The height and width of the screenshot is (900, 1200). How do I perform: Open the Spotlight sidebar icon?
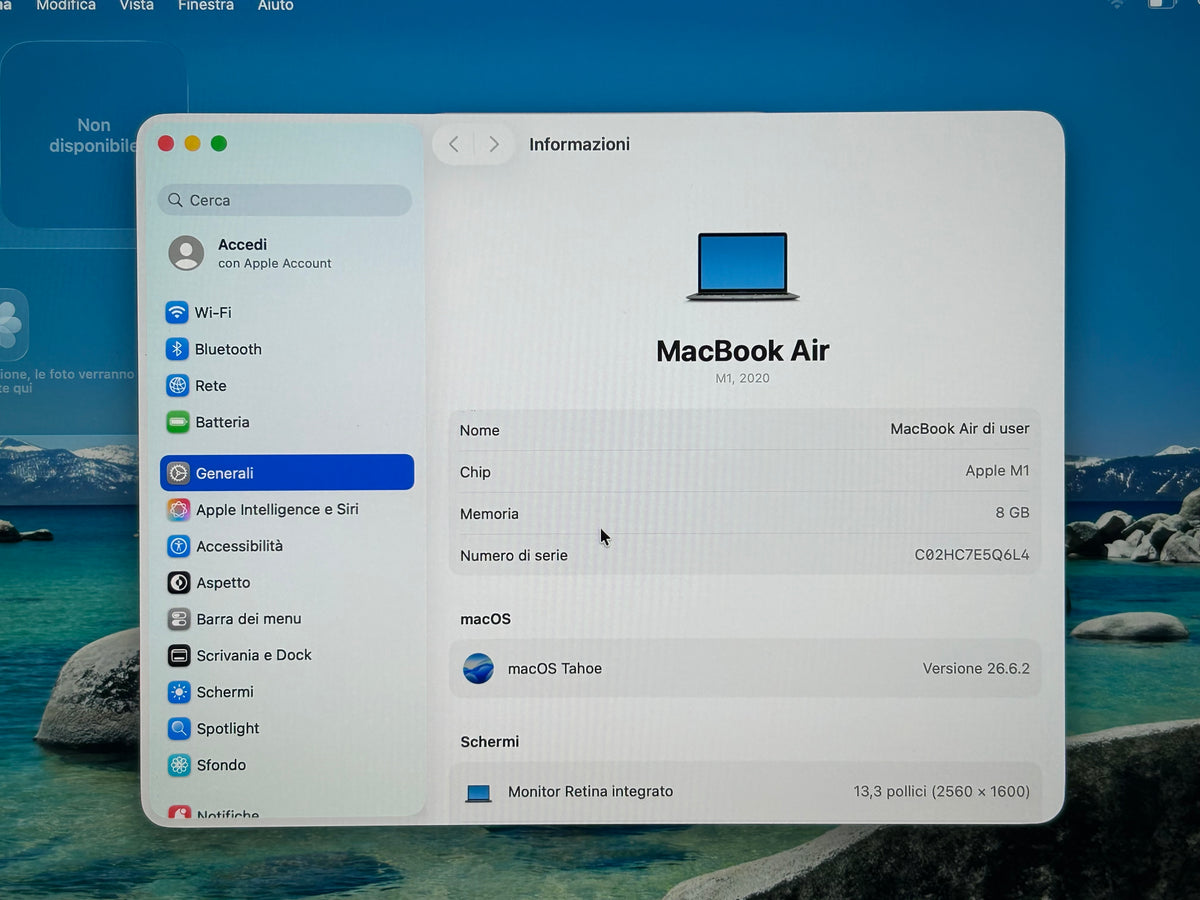pyautogui.click(x=179, y=729)
